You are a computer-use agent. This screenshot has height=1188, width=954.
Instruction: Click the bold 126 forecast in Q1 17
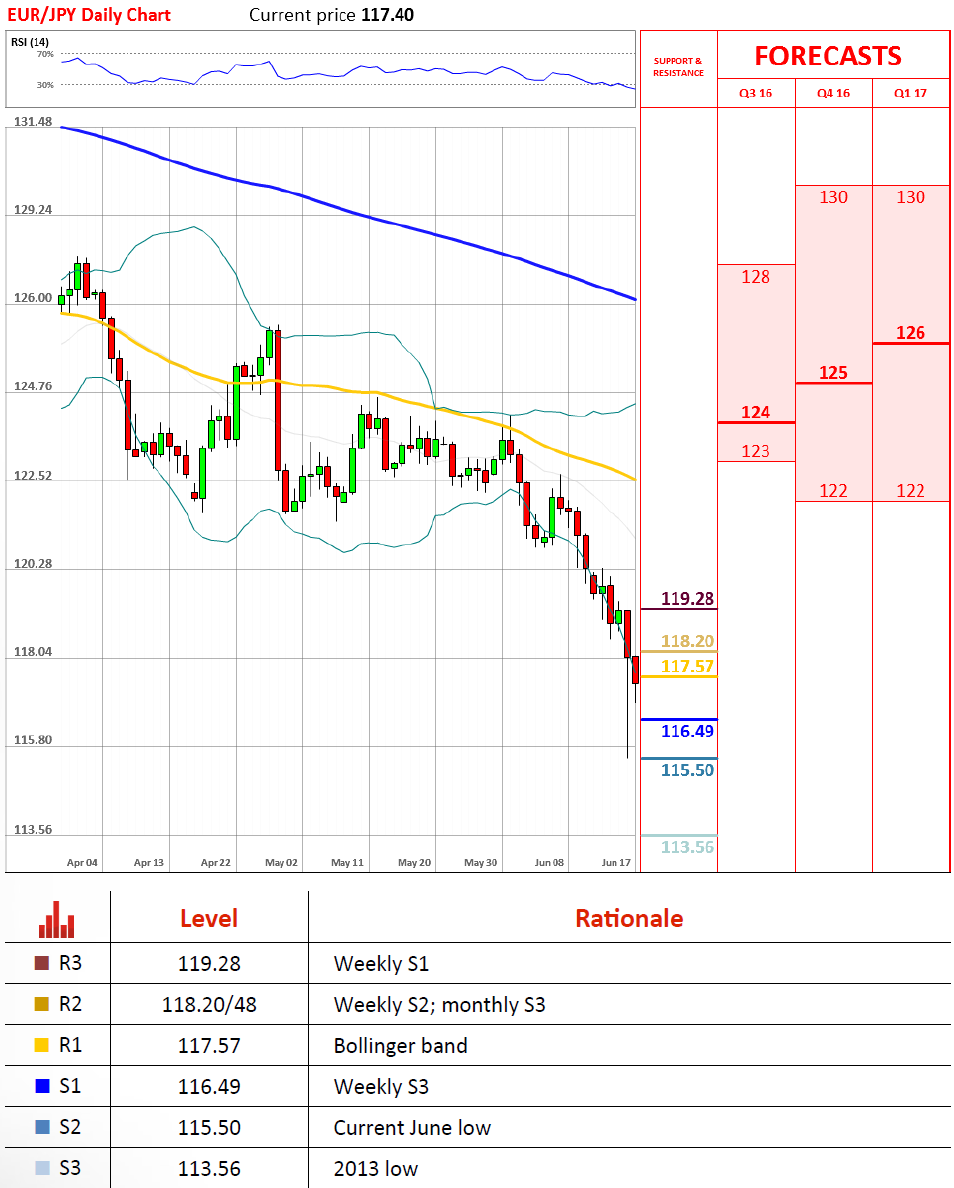pos(910,333)
